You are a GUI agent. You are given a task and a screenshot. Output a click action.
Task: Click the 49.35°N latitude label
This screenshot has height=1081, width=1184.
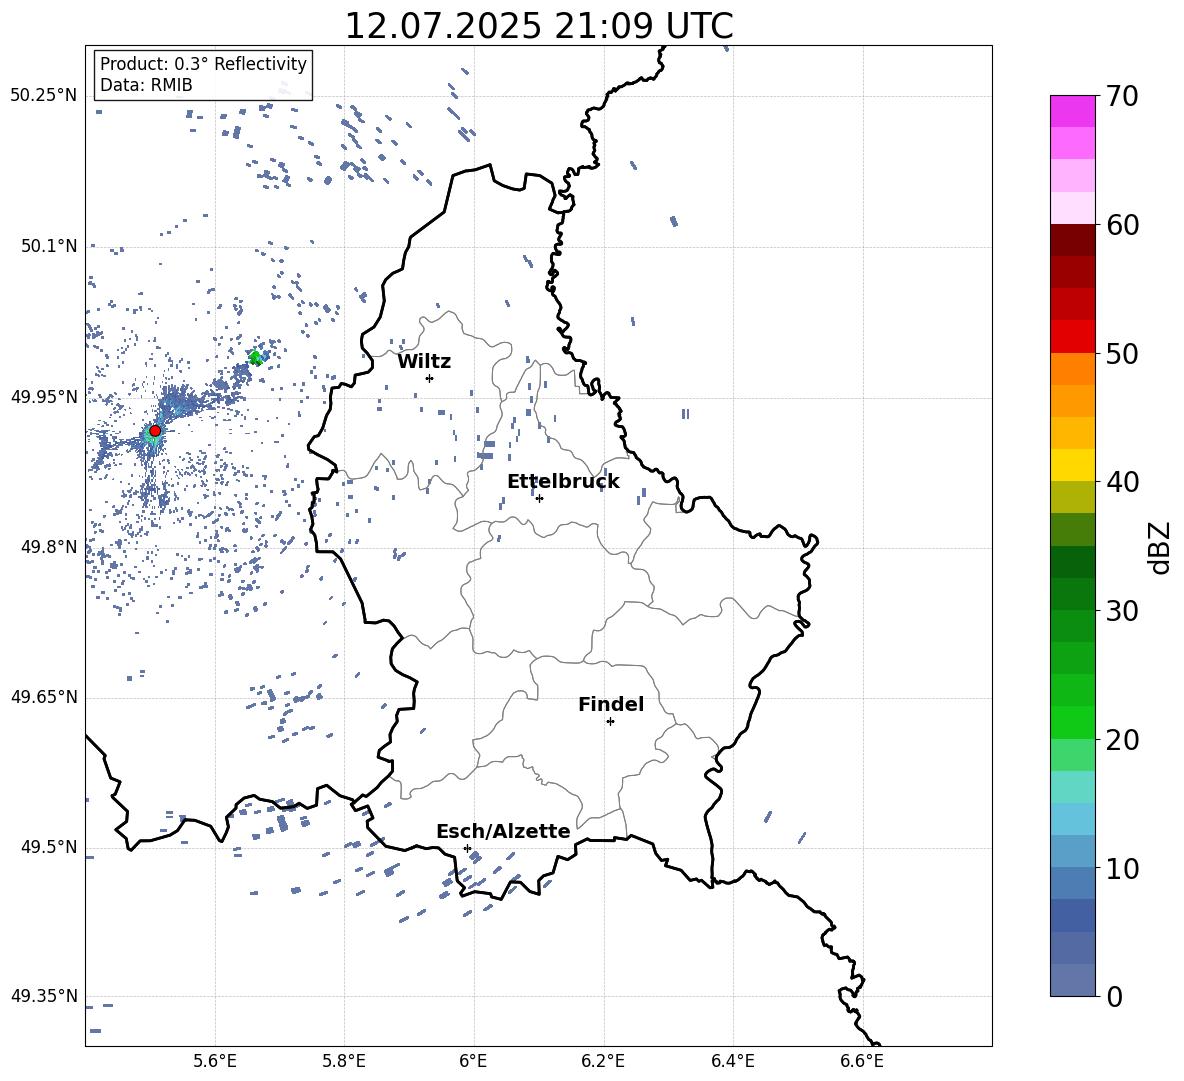point(44,996)
